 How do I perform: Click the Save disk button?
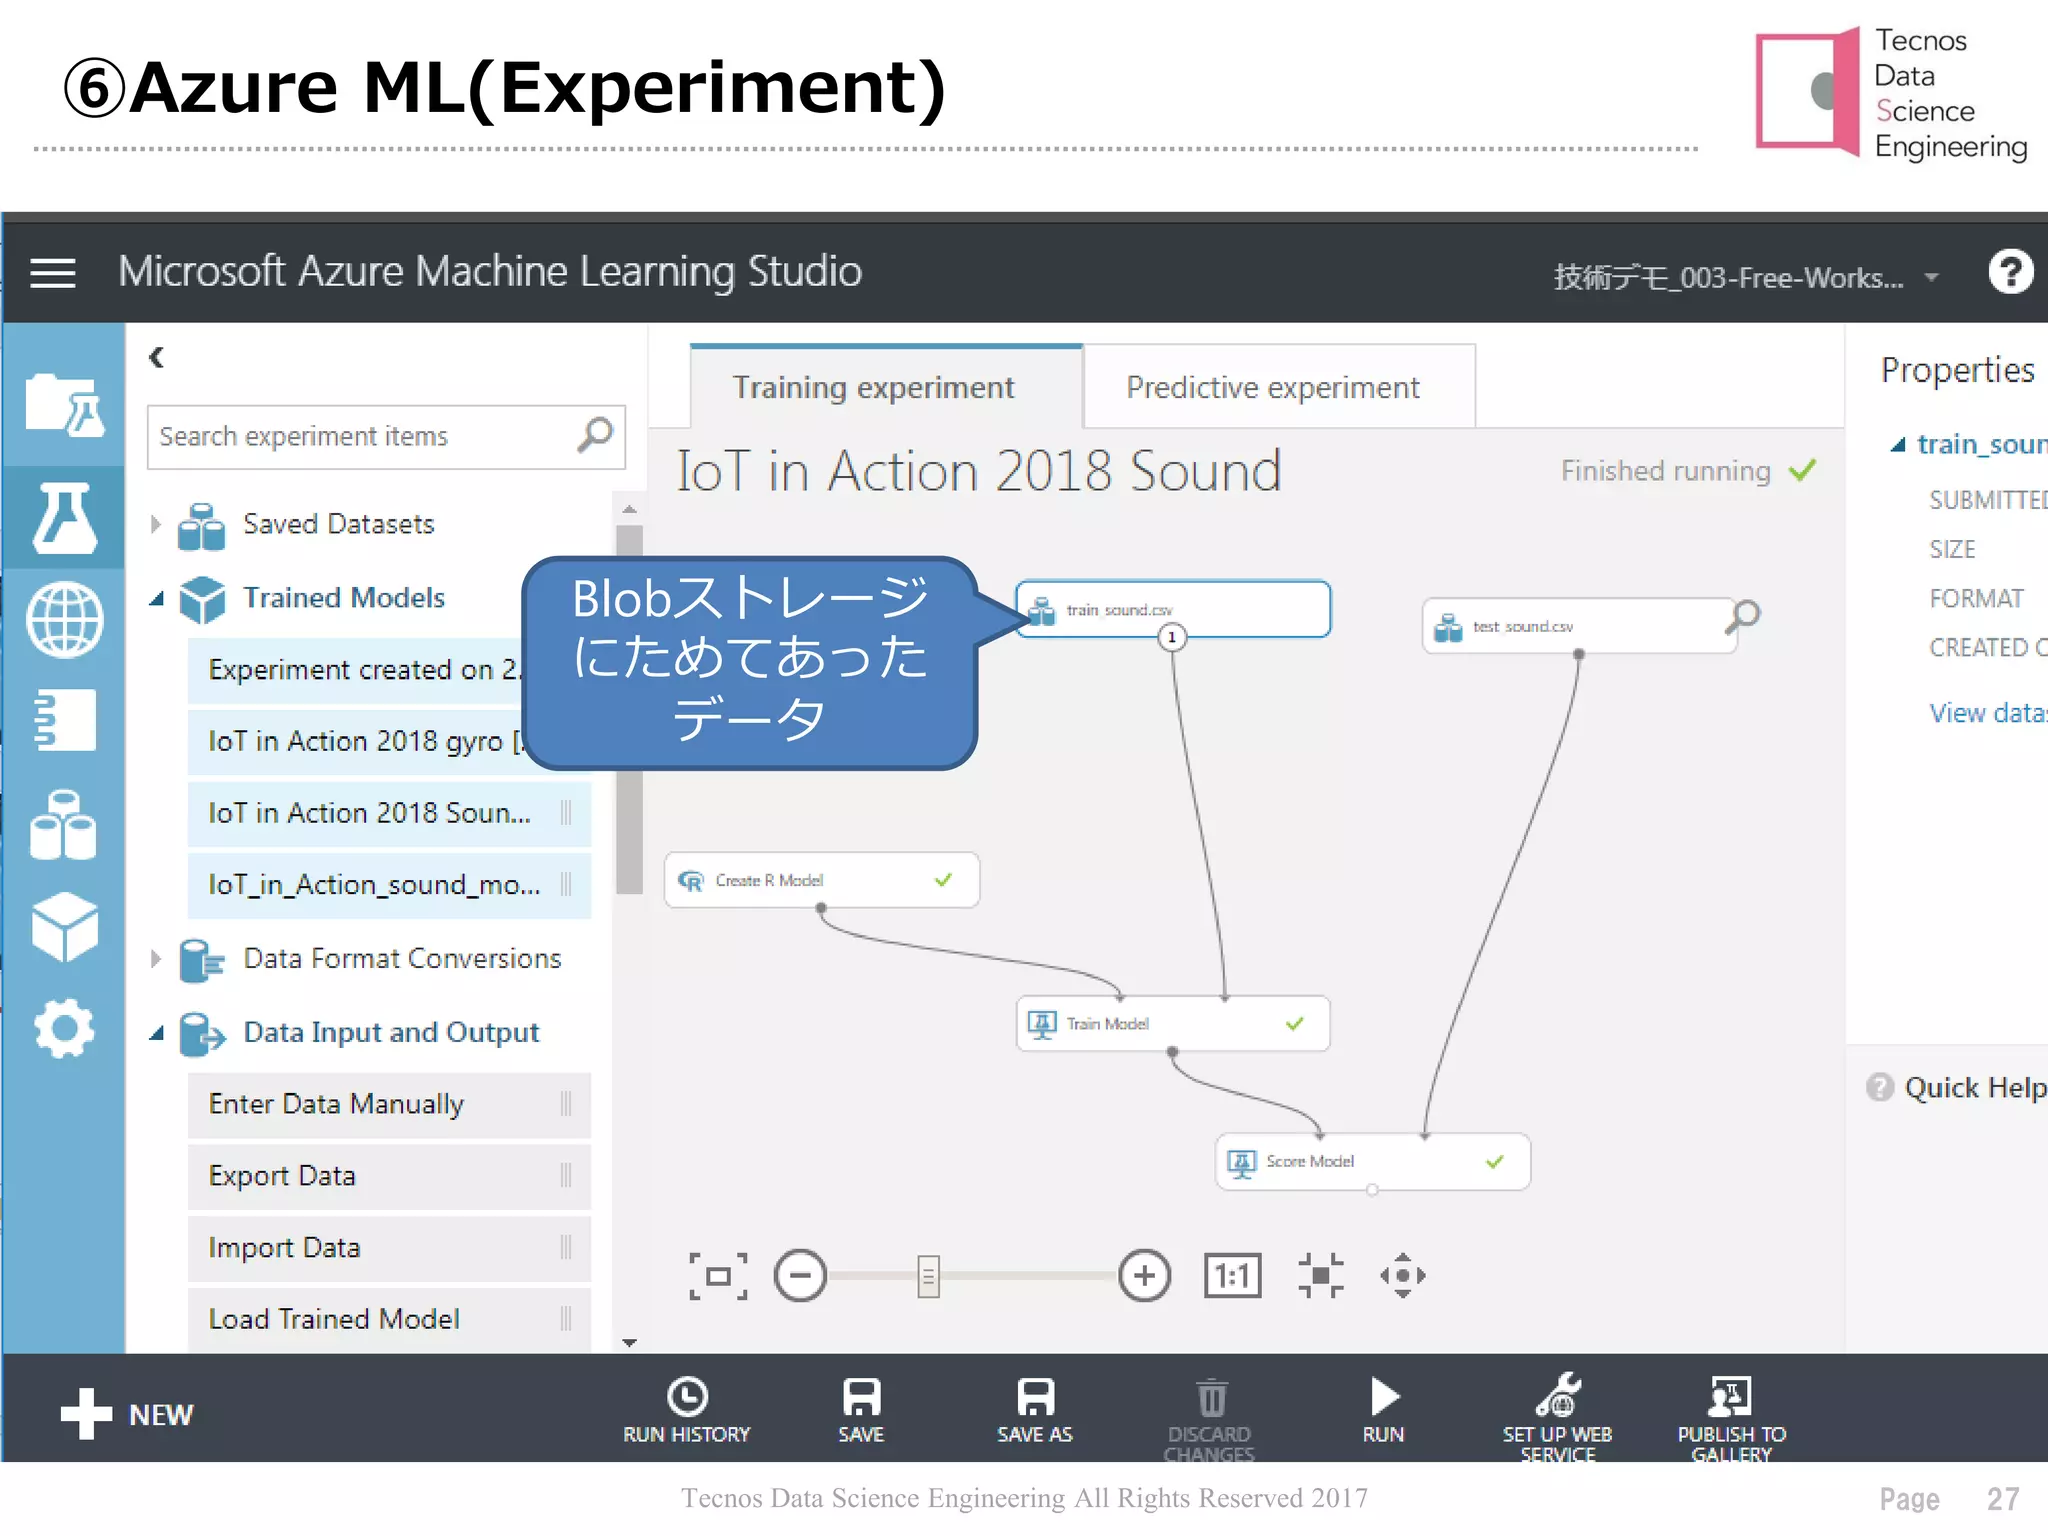[861, 1410]
